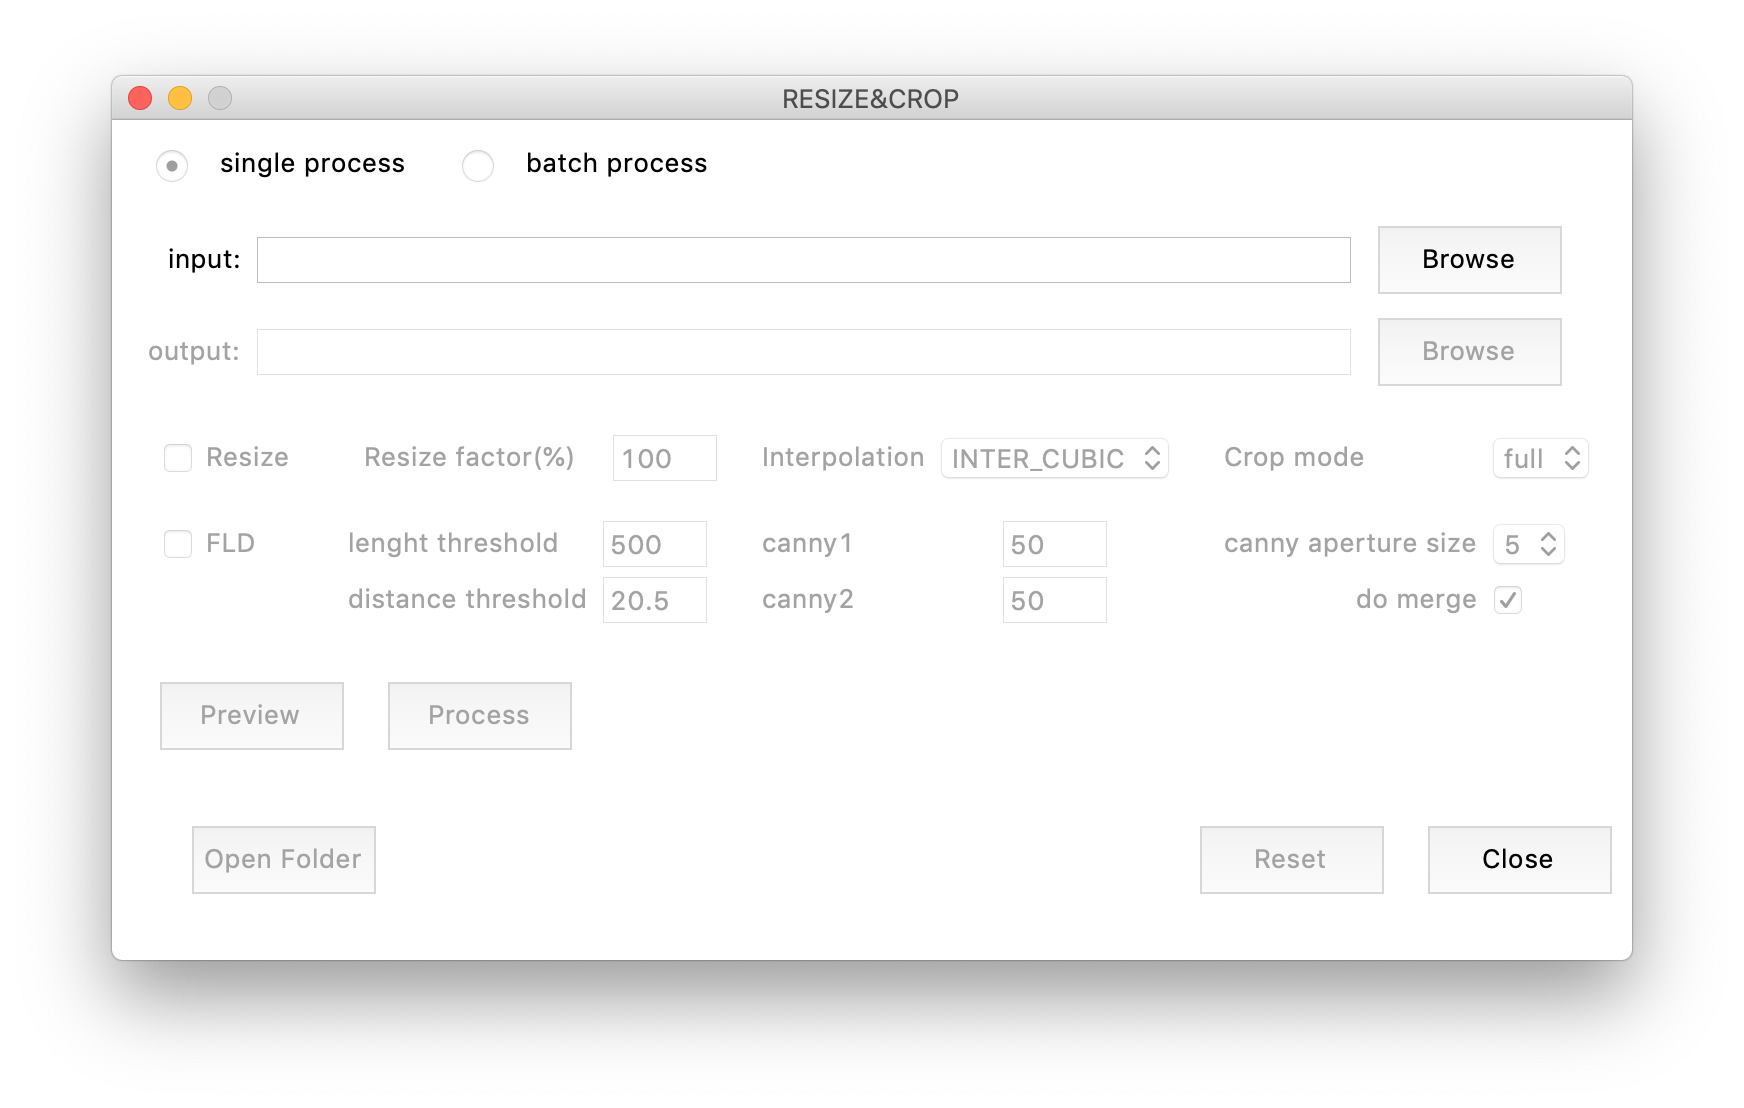The image size is (1744, 1108).
Task: Minimize the window with the yellow button
Action: (180, 98)
